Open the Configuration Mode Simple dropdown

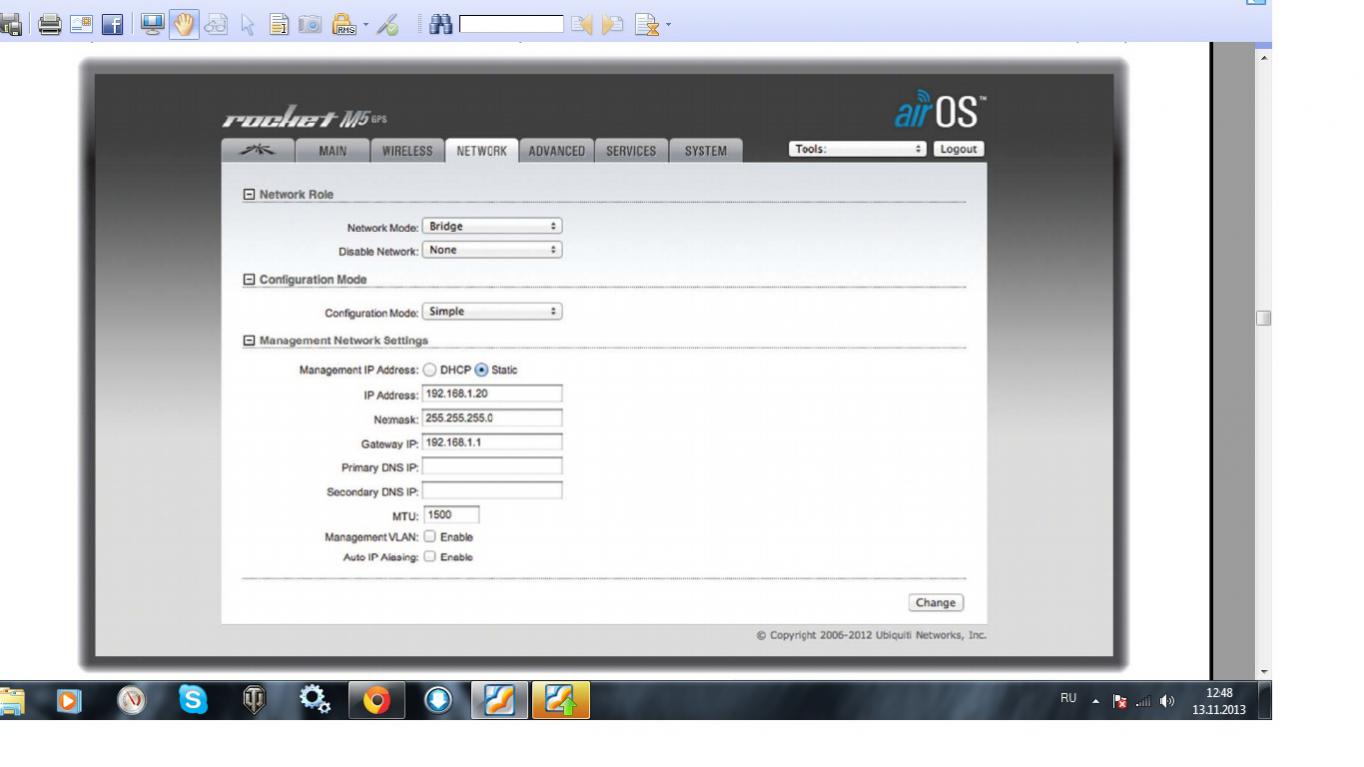pyautogui.click(x=492, y=311)
